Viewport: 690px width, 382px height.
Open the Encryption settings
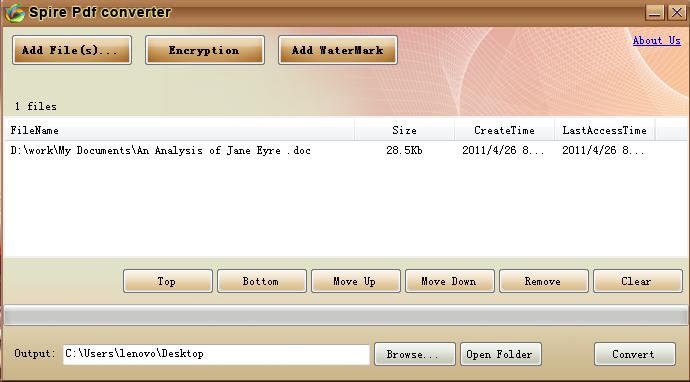[205, 50]
